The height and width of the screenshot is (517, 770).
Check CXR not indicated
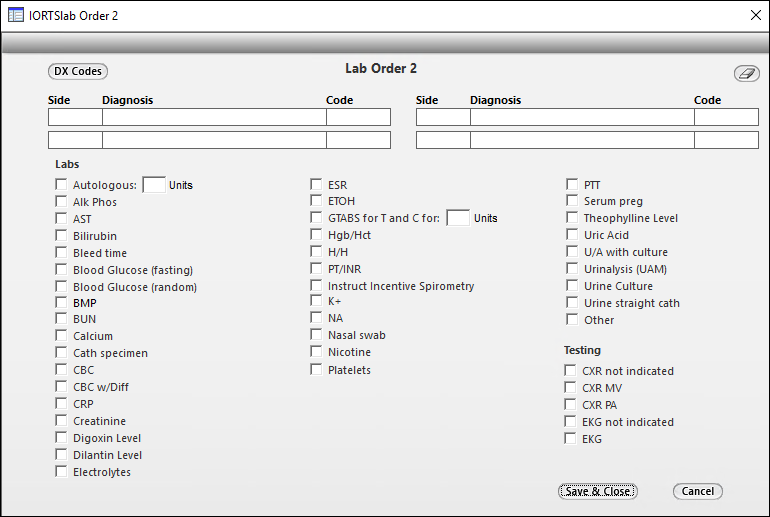[x=570, y=370]
